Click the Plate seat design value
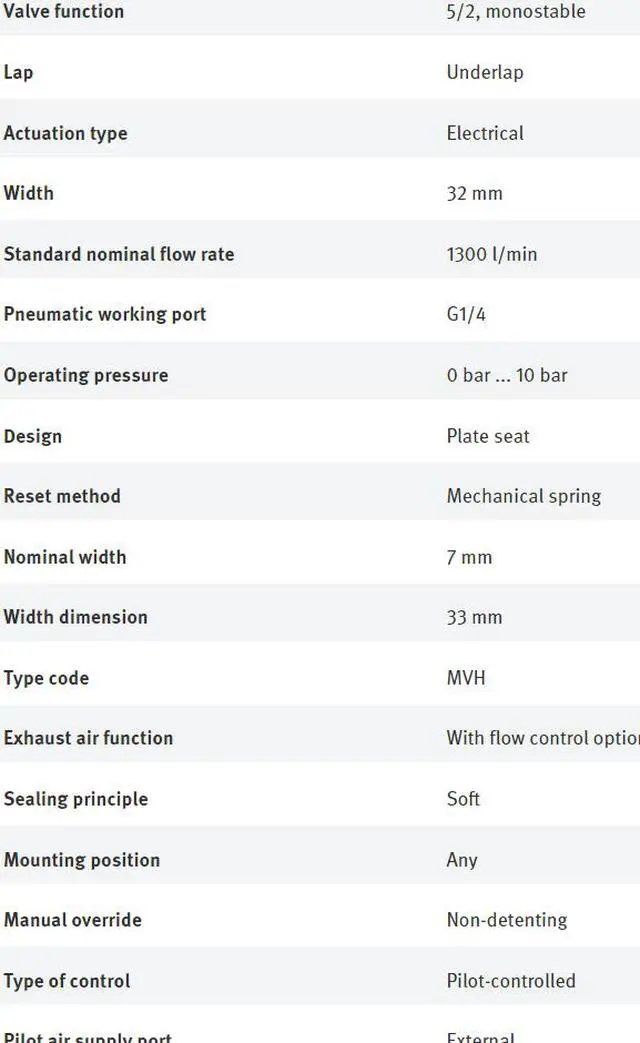The width and height of the screenshot is (640, 1043). (488, 436)
